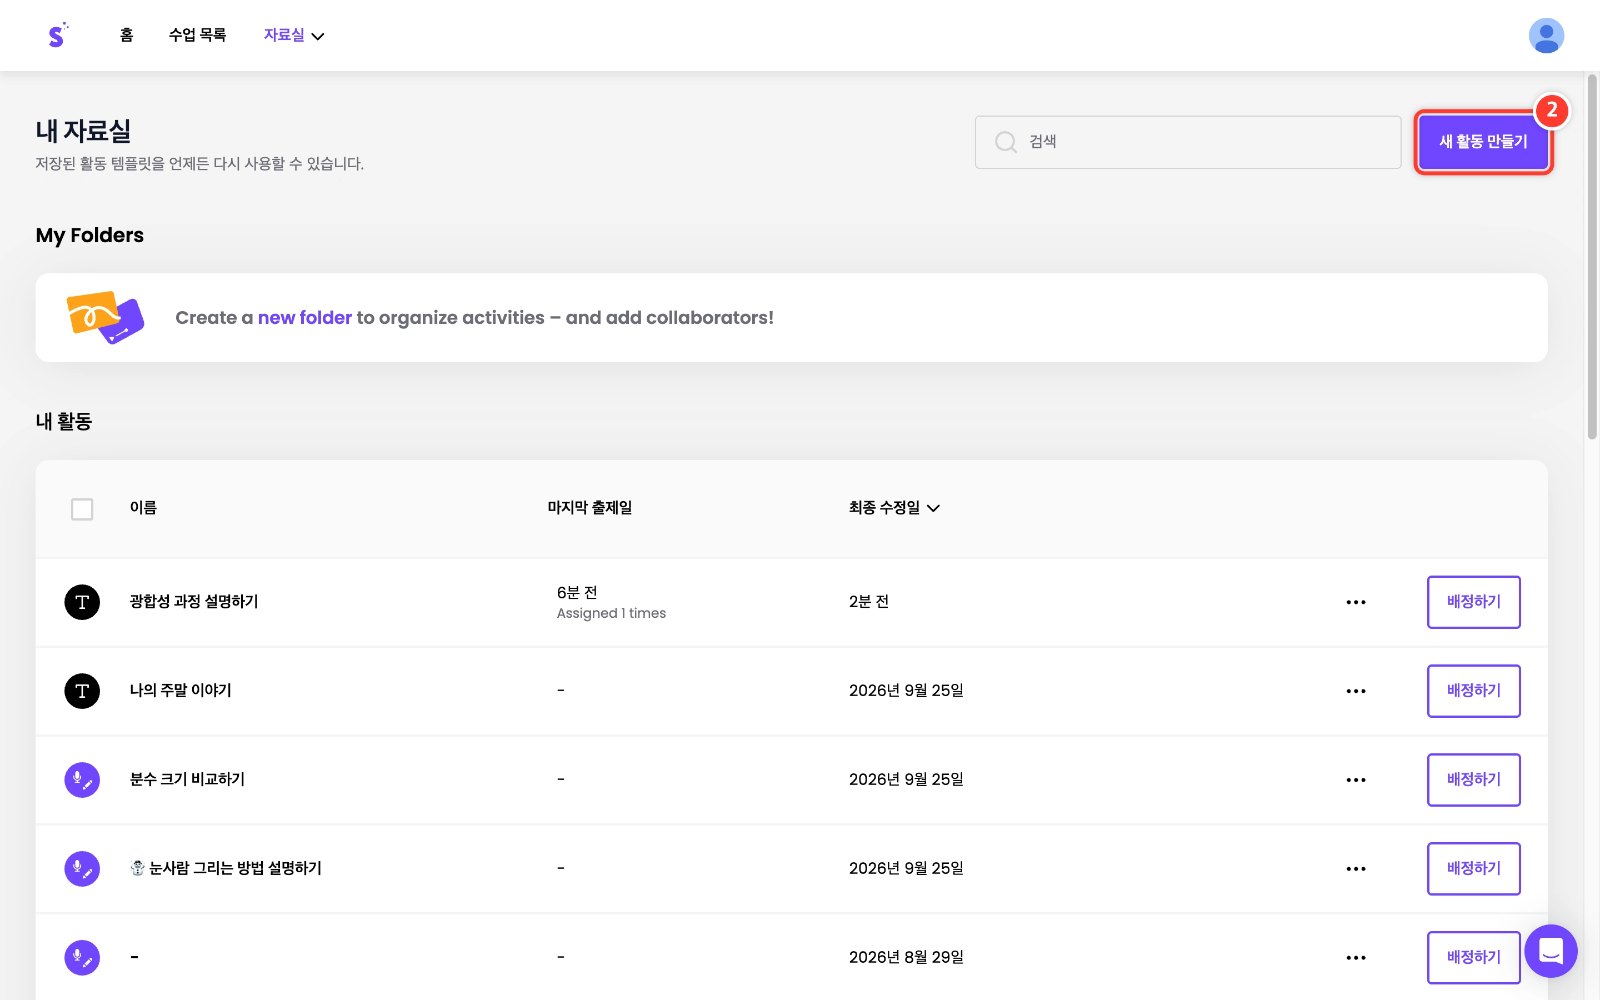Toggle the select-all checkbox in table header

(x=82, y=509)
